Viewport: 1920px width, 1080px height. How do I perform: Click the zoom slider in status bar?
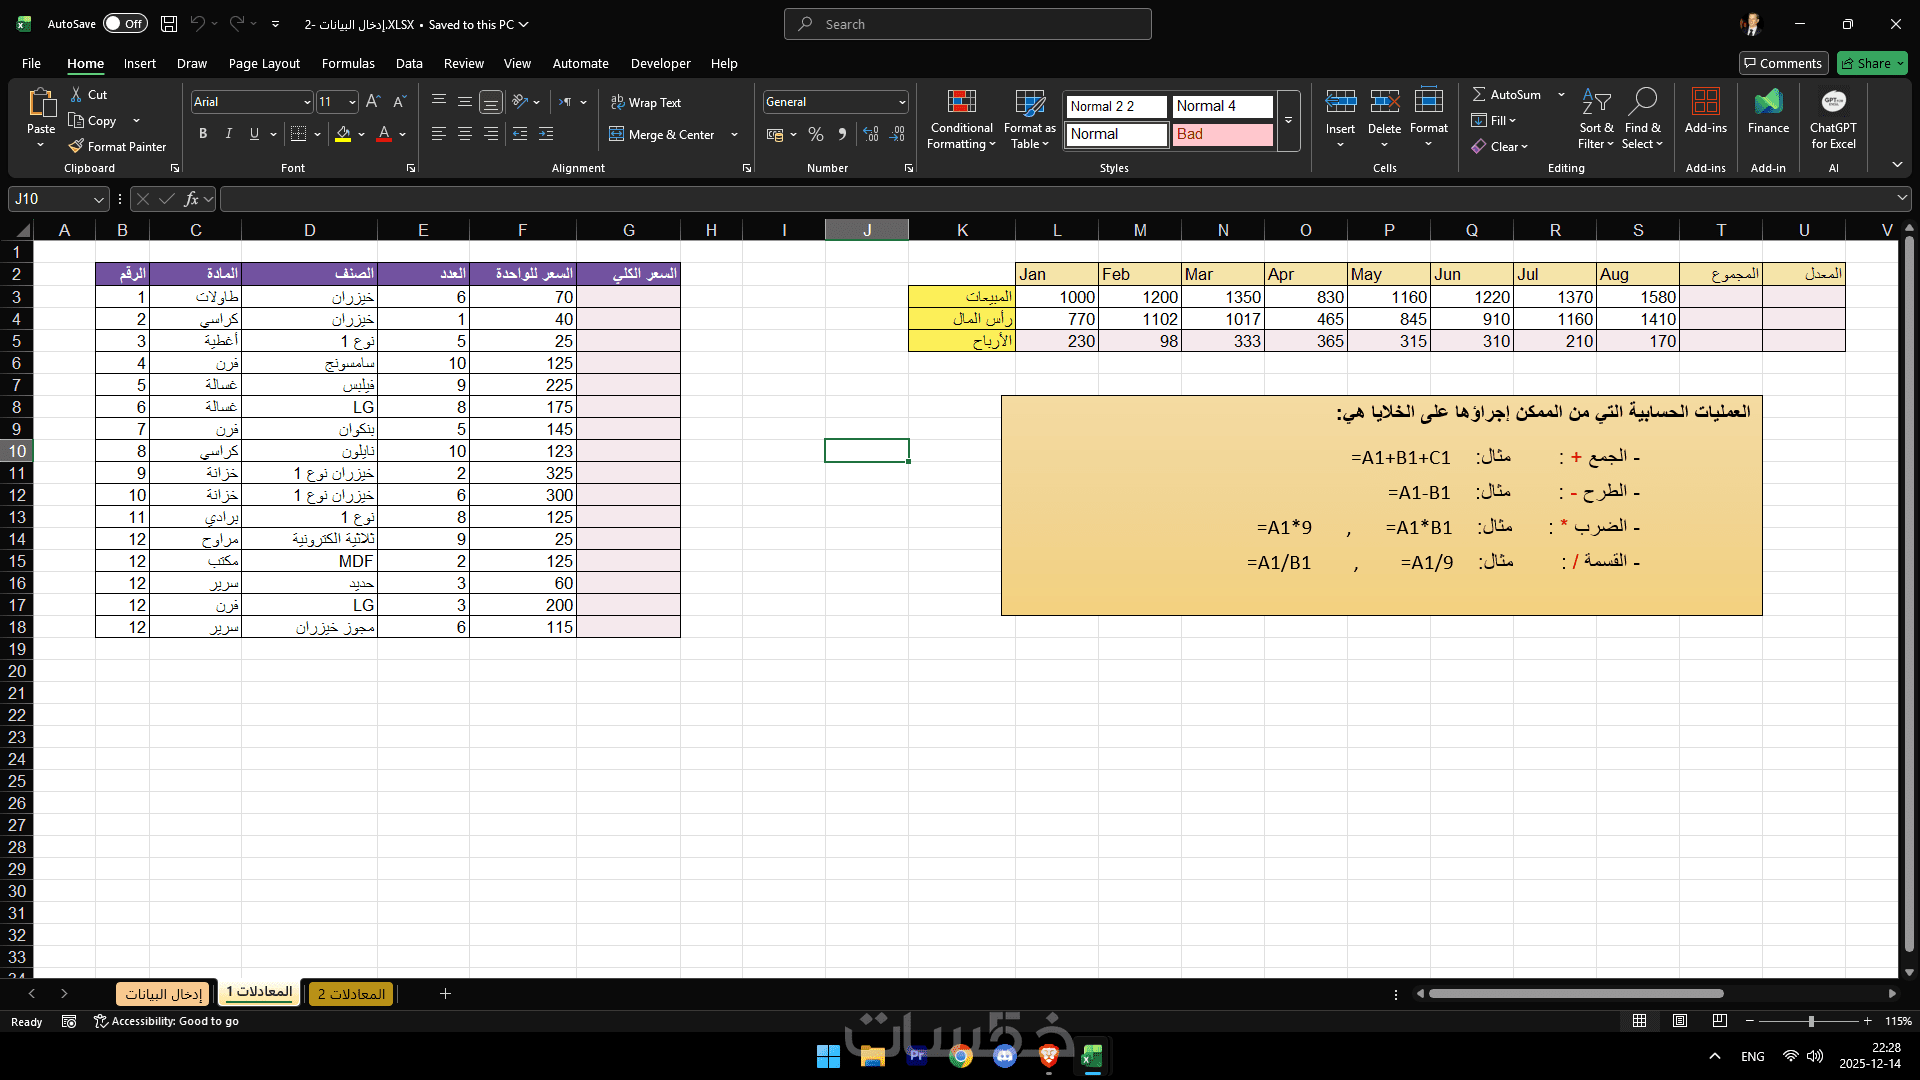(x=1811, y=1021)
